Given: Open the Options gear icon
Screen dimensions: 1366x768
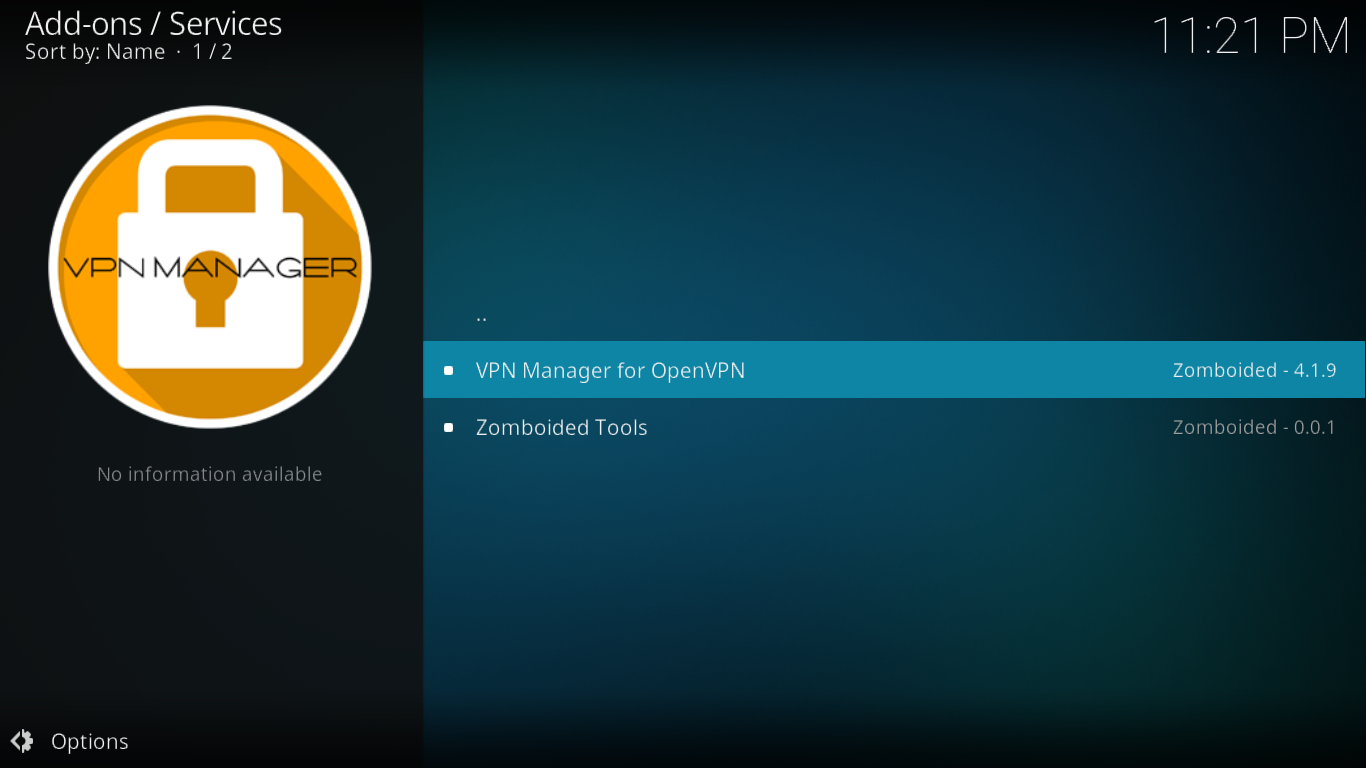Looking at the screenshot, I should pos(22,741).
